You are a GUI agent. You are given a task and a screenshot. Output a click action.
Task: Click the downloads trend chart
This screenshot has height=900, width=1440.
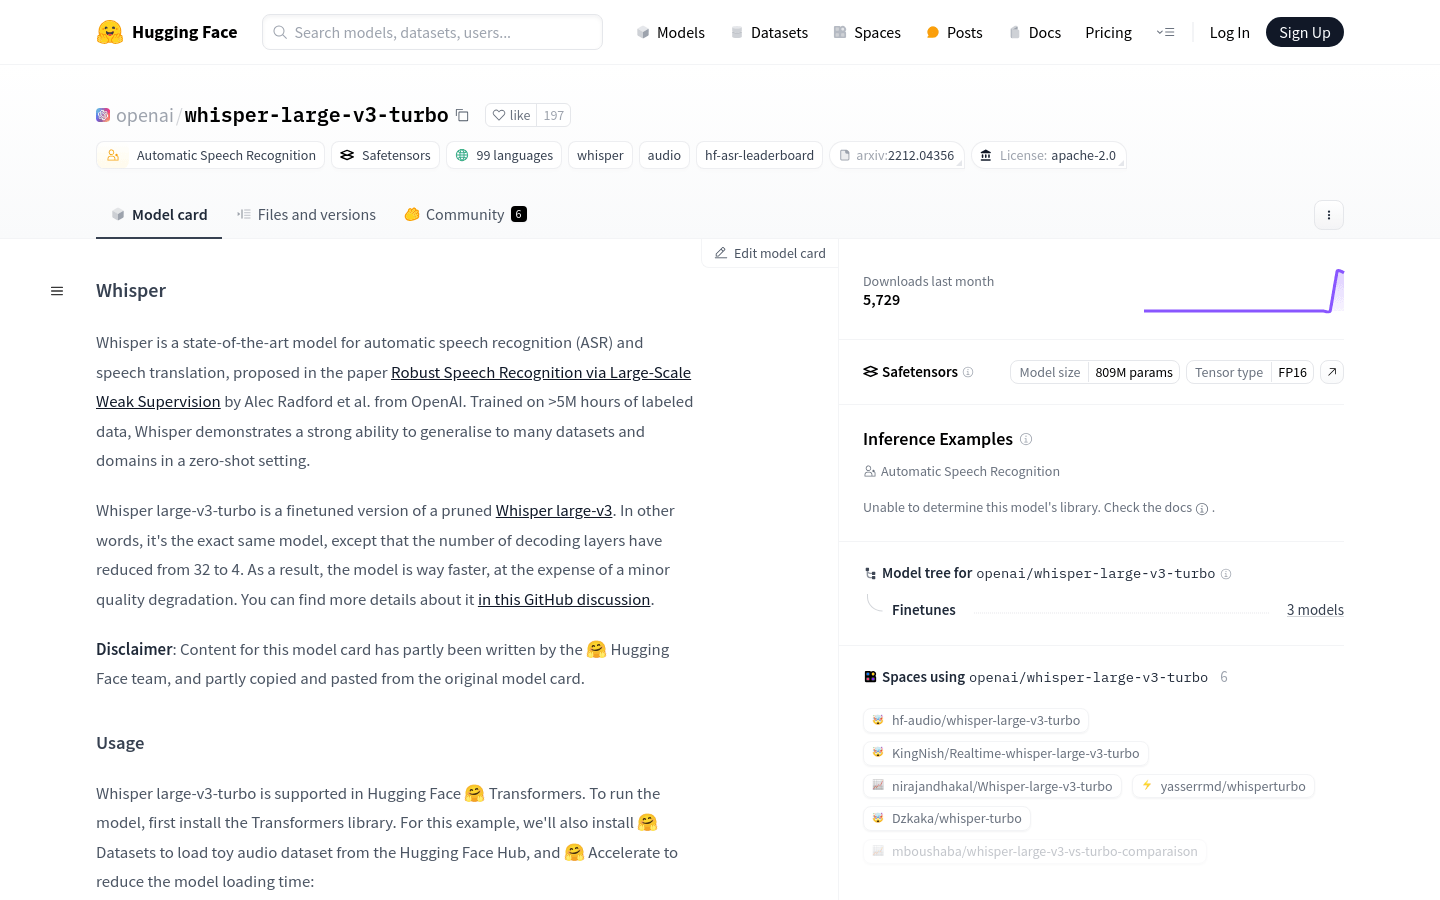click(x=1243, y=292)
